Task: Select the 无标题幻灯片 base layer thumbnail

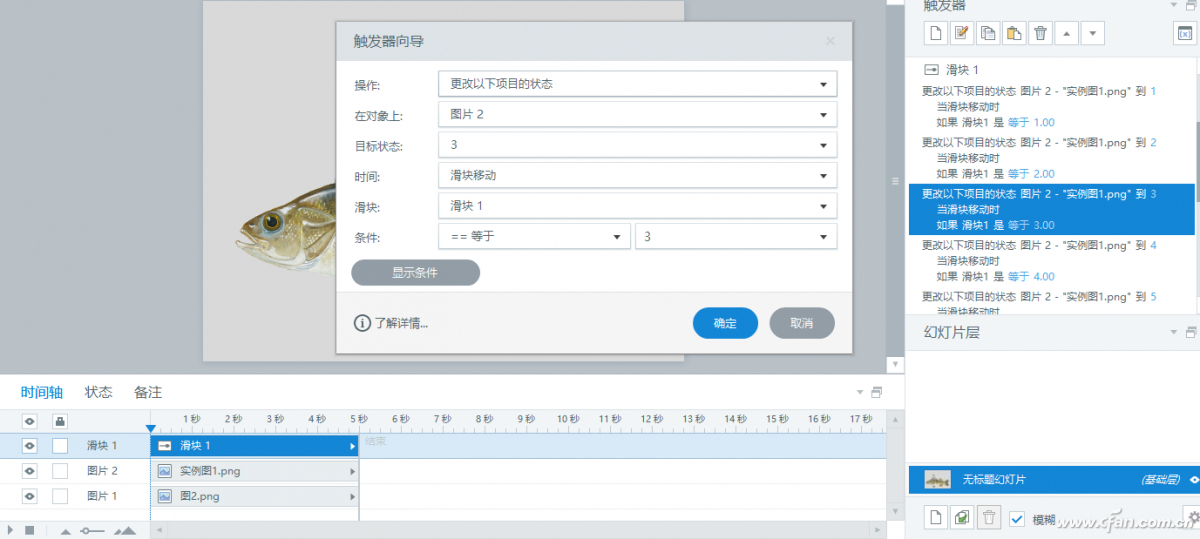Action: tap(938, 480)
